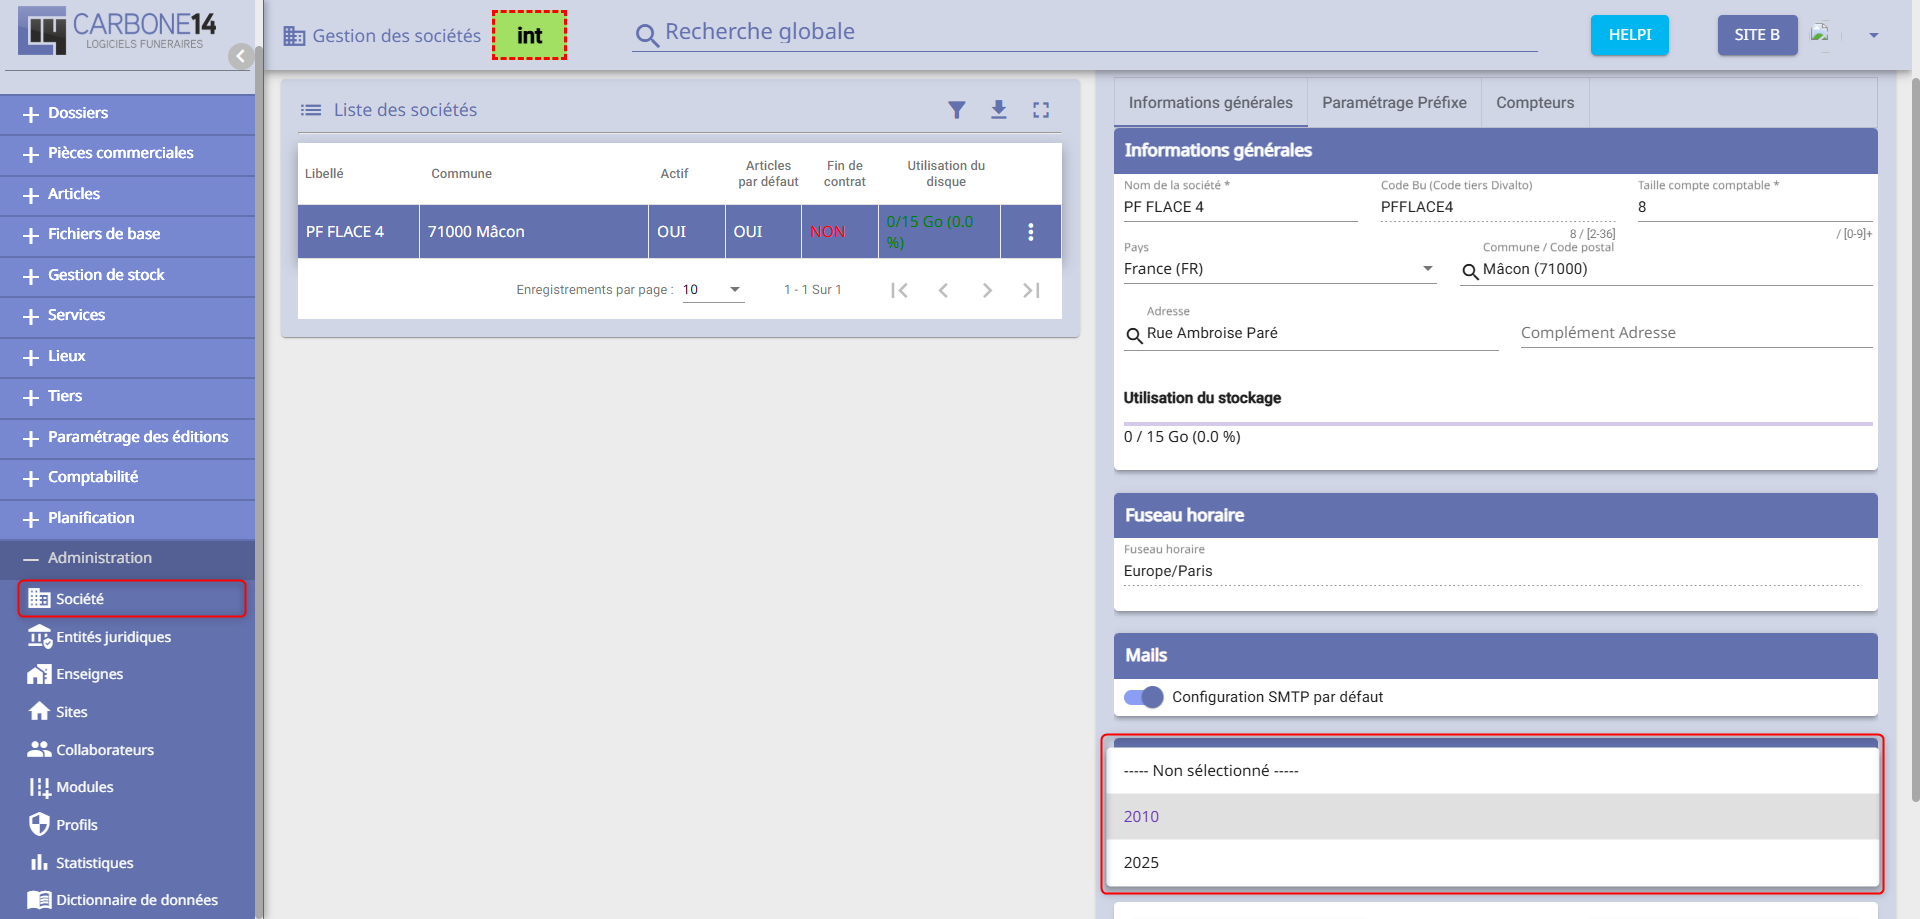
Task: Expand the Dossiers menu
Action: click(127, 114)
